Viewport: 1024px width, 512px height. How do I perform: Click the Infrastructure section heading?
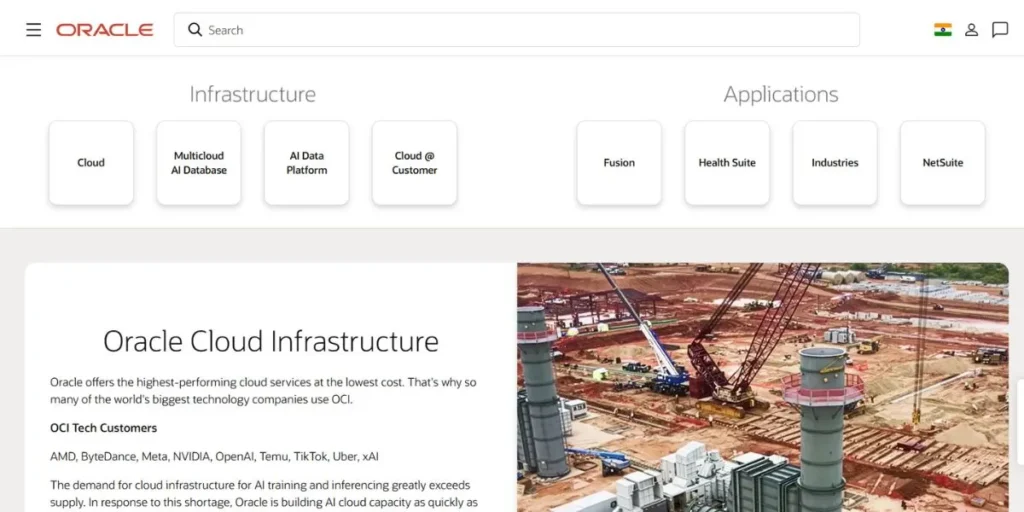(x=253, y=94)
